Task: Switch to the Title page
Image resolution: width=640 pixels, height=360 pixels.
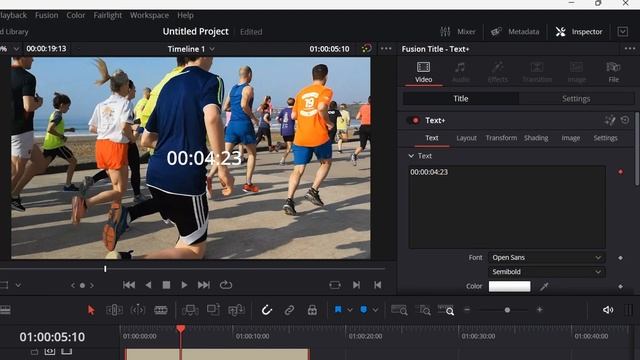Action: tap(461, 99)
